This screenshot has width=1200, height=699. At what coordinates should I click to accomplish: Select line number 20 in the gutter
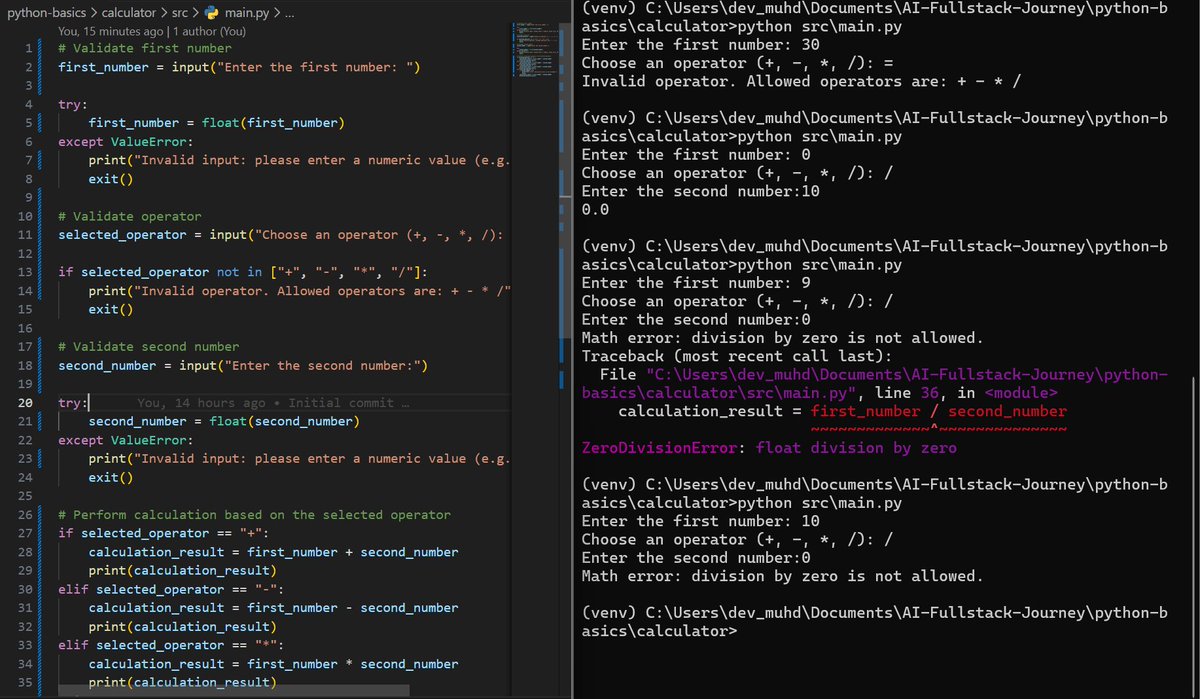pyautogui.click(x=25, y=403)
